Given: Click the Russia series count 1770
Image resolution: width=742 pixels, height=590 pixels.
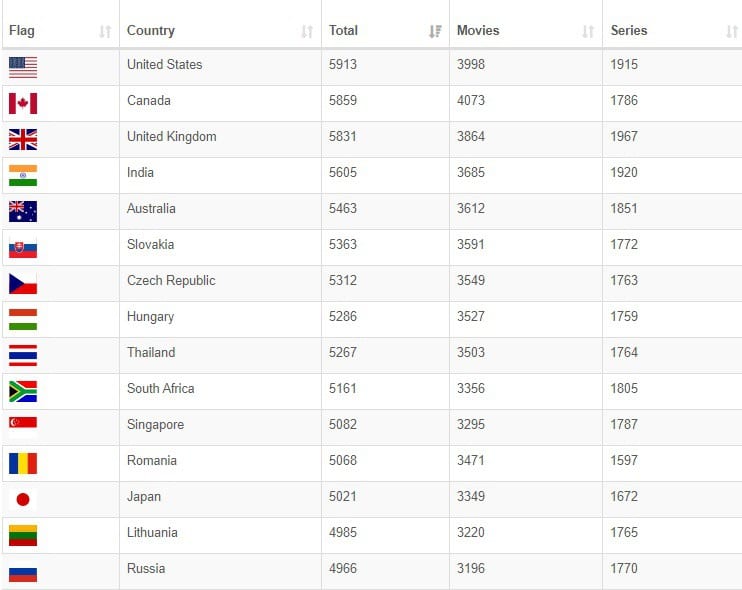Looking at the screenshot, I should click(624, 569).
